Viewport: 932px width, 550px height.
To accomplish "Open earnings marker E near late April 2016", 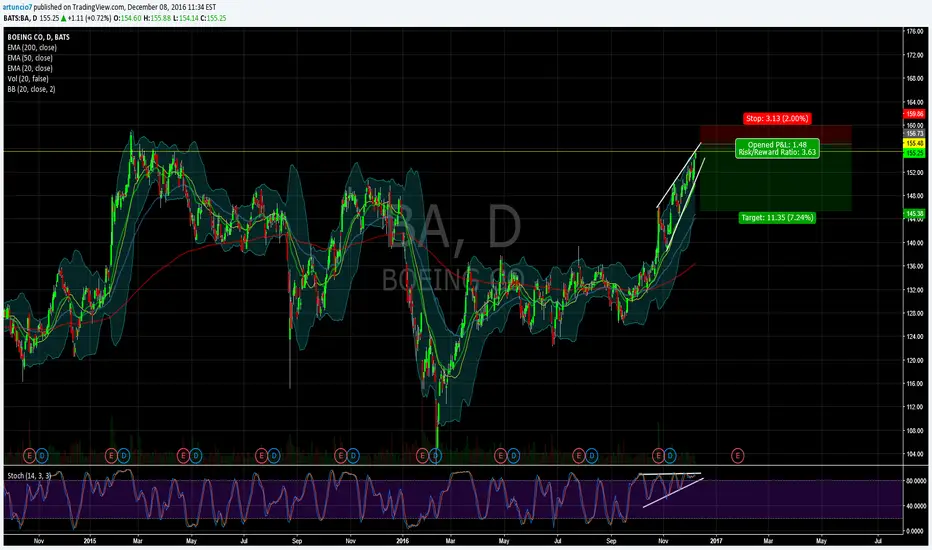I will pyautogui.click(x=500, y=456).
